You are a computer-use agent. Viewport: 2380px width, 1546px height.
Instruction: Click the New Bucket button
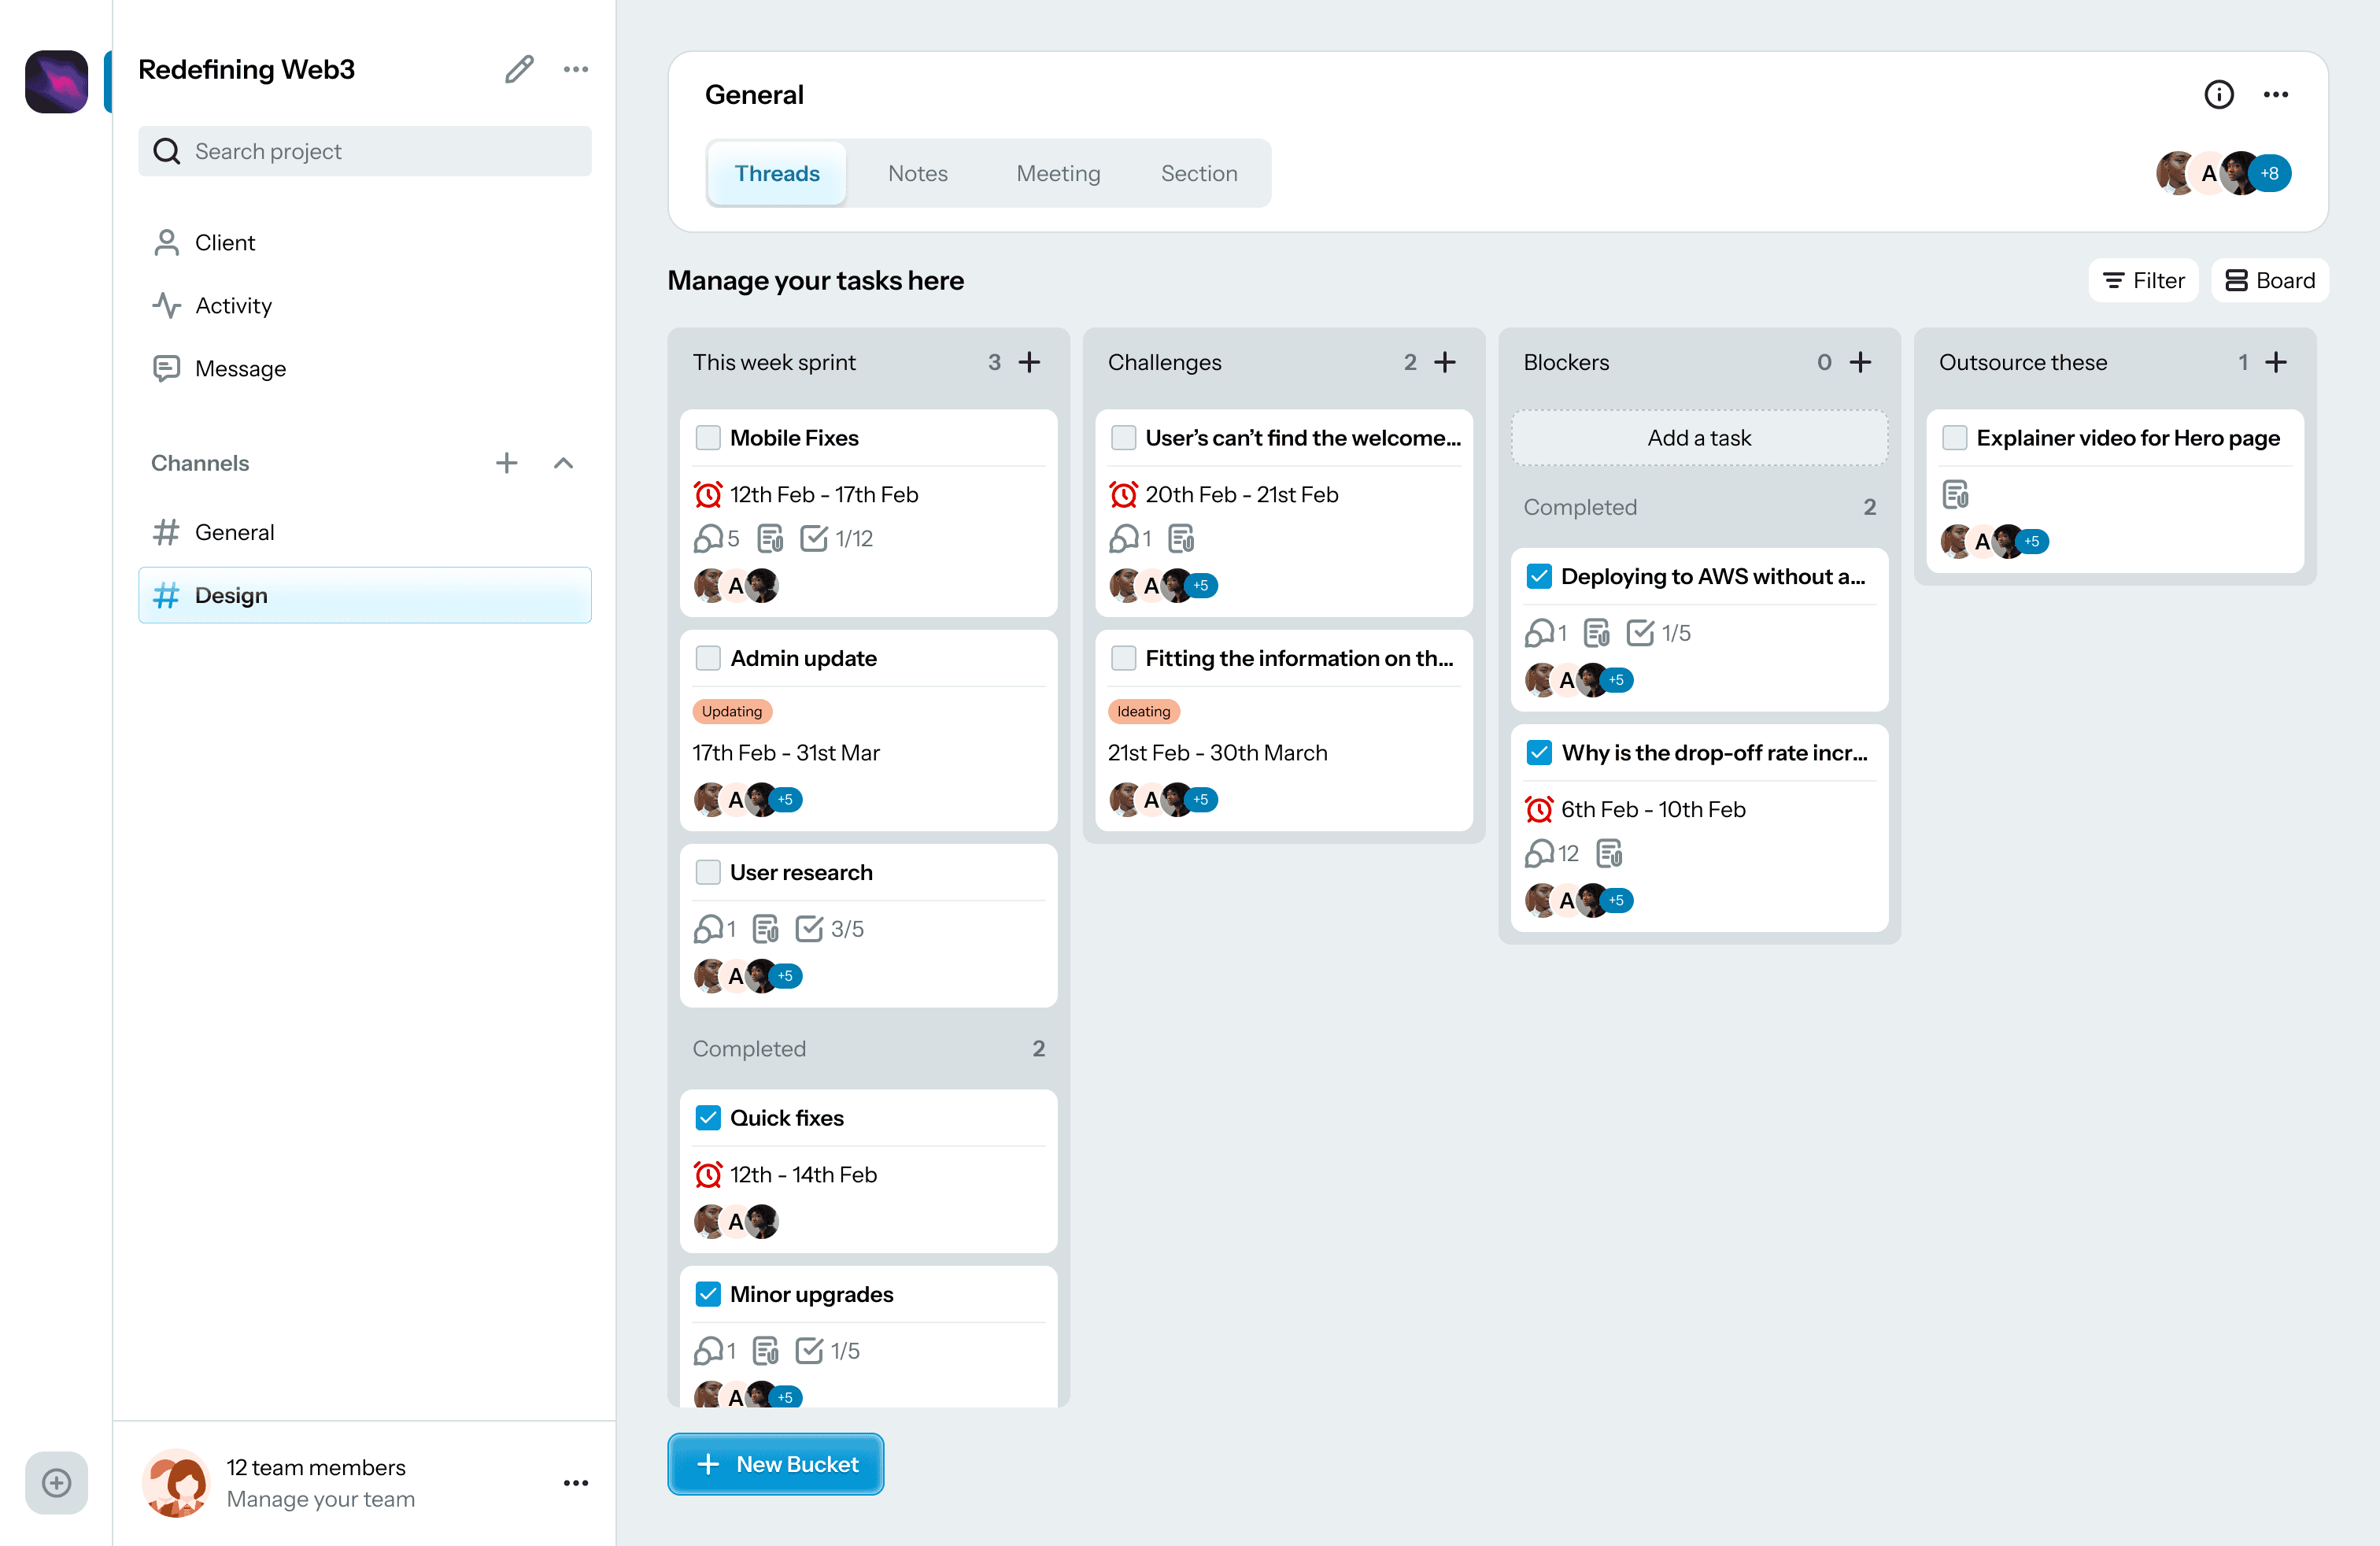[x=775, y=1464]
